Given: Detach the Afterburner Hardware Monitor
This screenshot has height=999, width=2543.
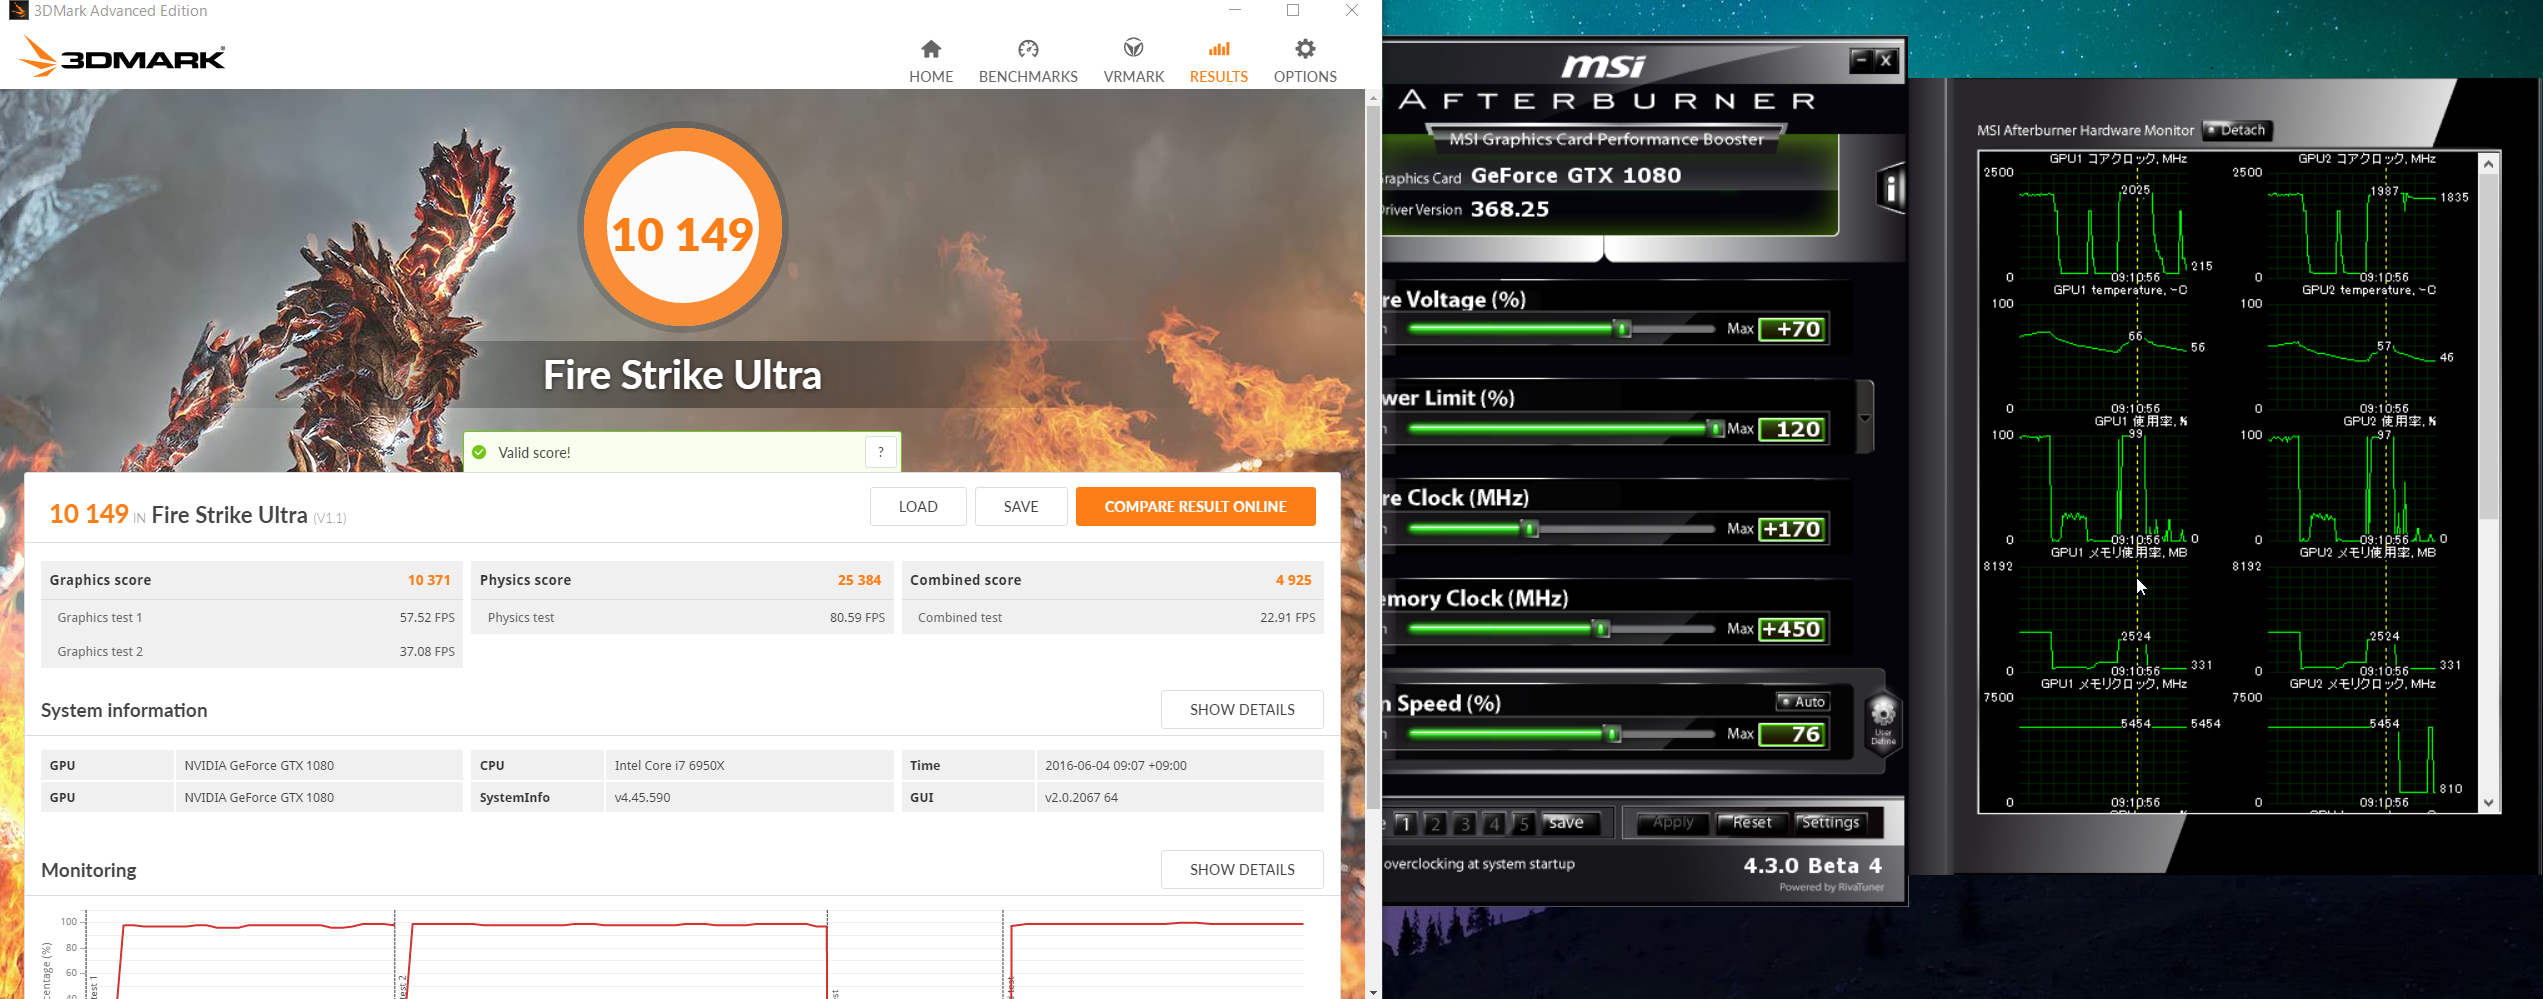Looking at the screenshot, I should click(2238, 130).
